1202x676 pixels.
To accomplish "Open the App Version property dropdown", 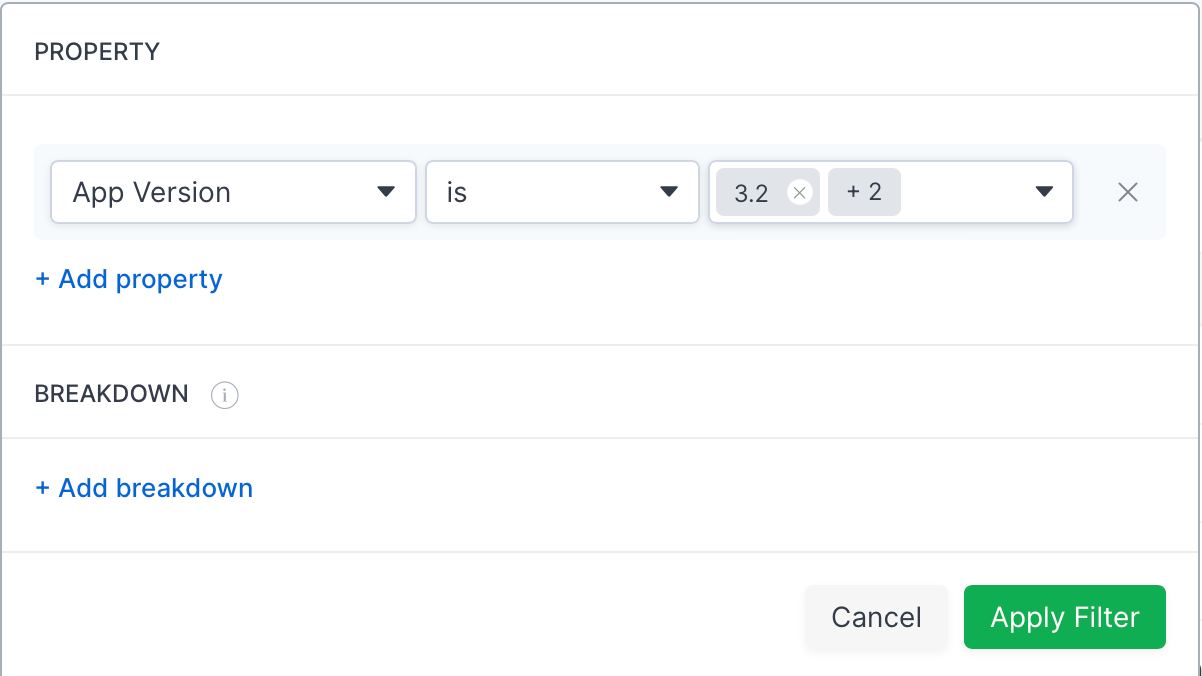I will 233,192.
